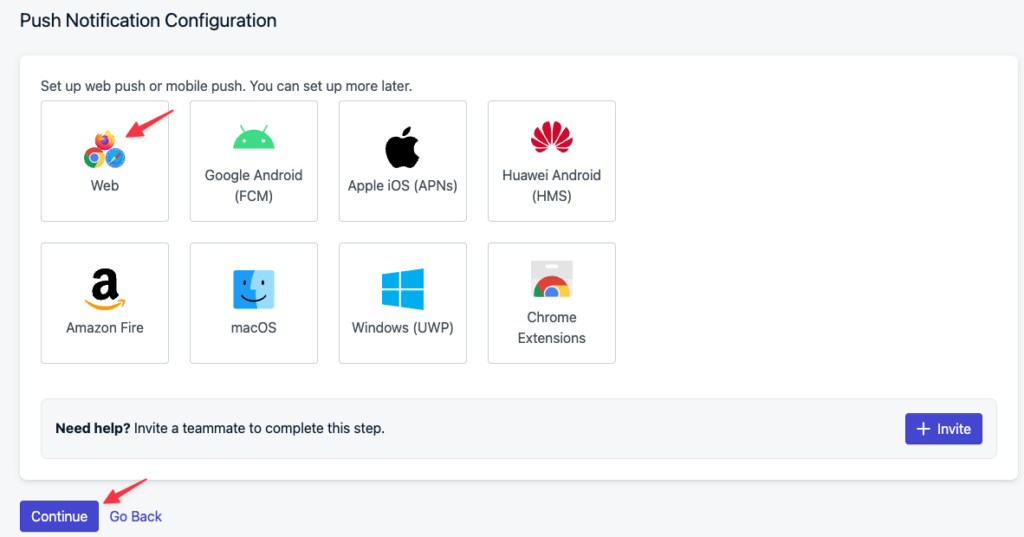1024x537 pixels.
Task: Select the Web push platform card
Action: [x=104, y=161]
